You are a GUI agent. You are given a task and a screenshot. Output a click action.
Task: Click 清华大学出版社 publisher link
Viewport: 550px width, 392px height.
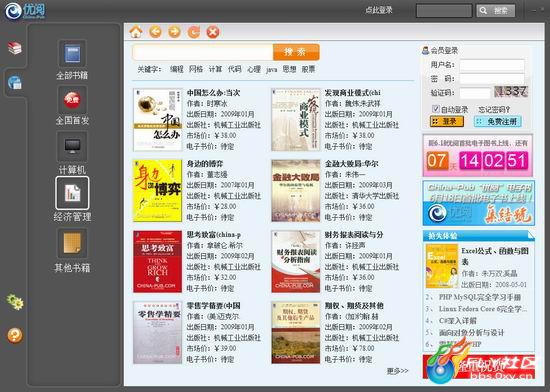[375, 196]
